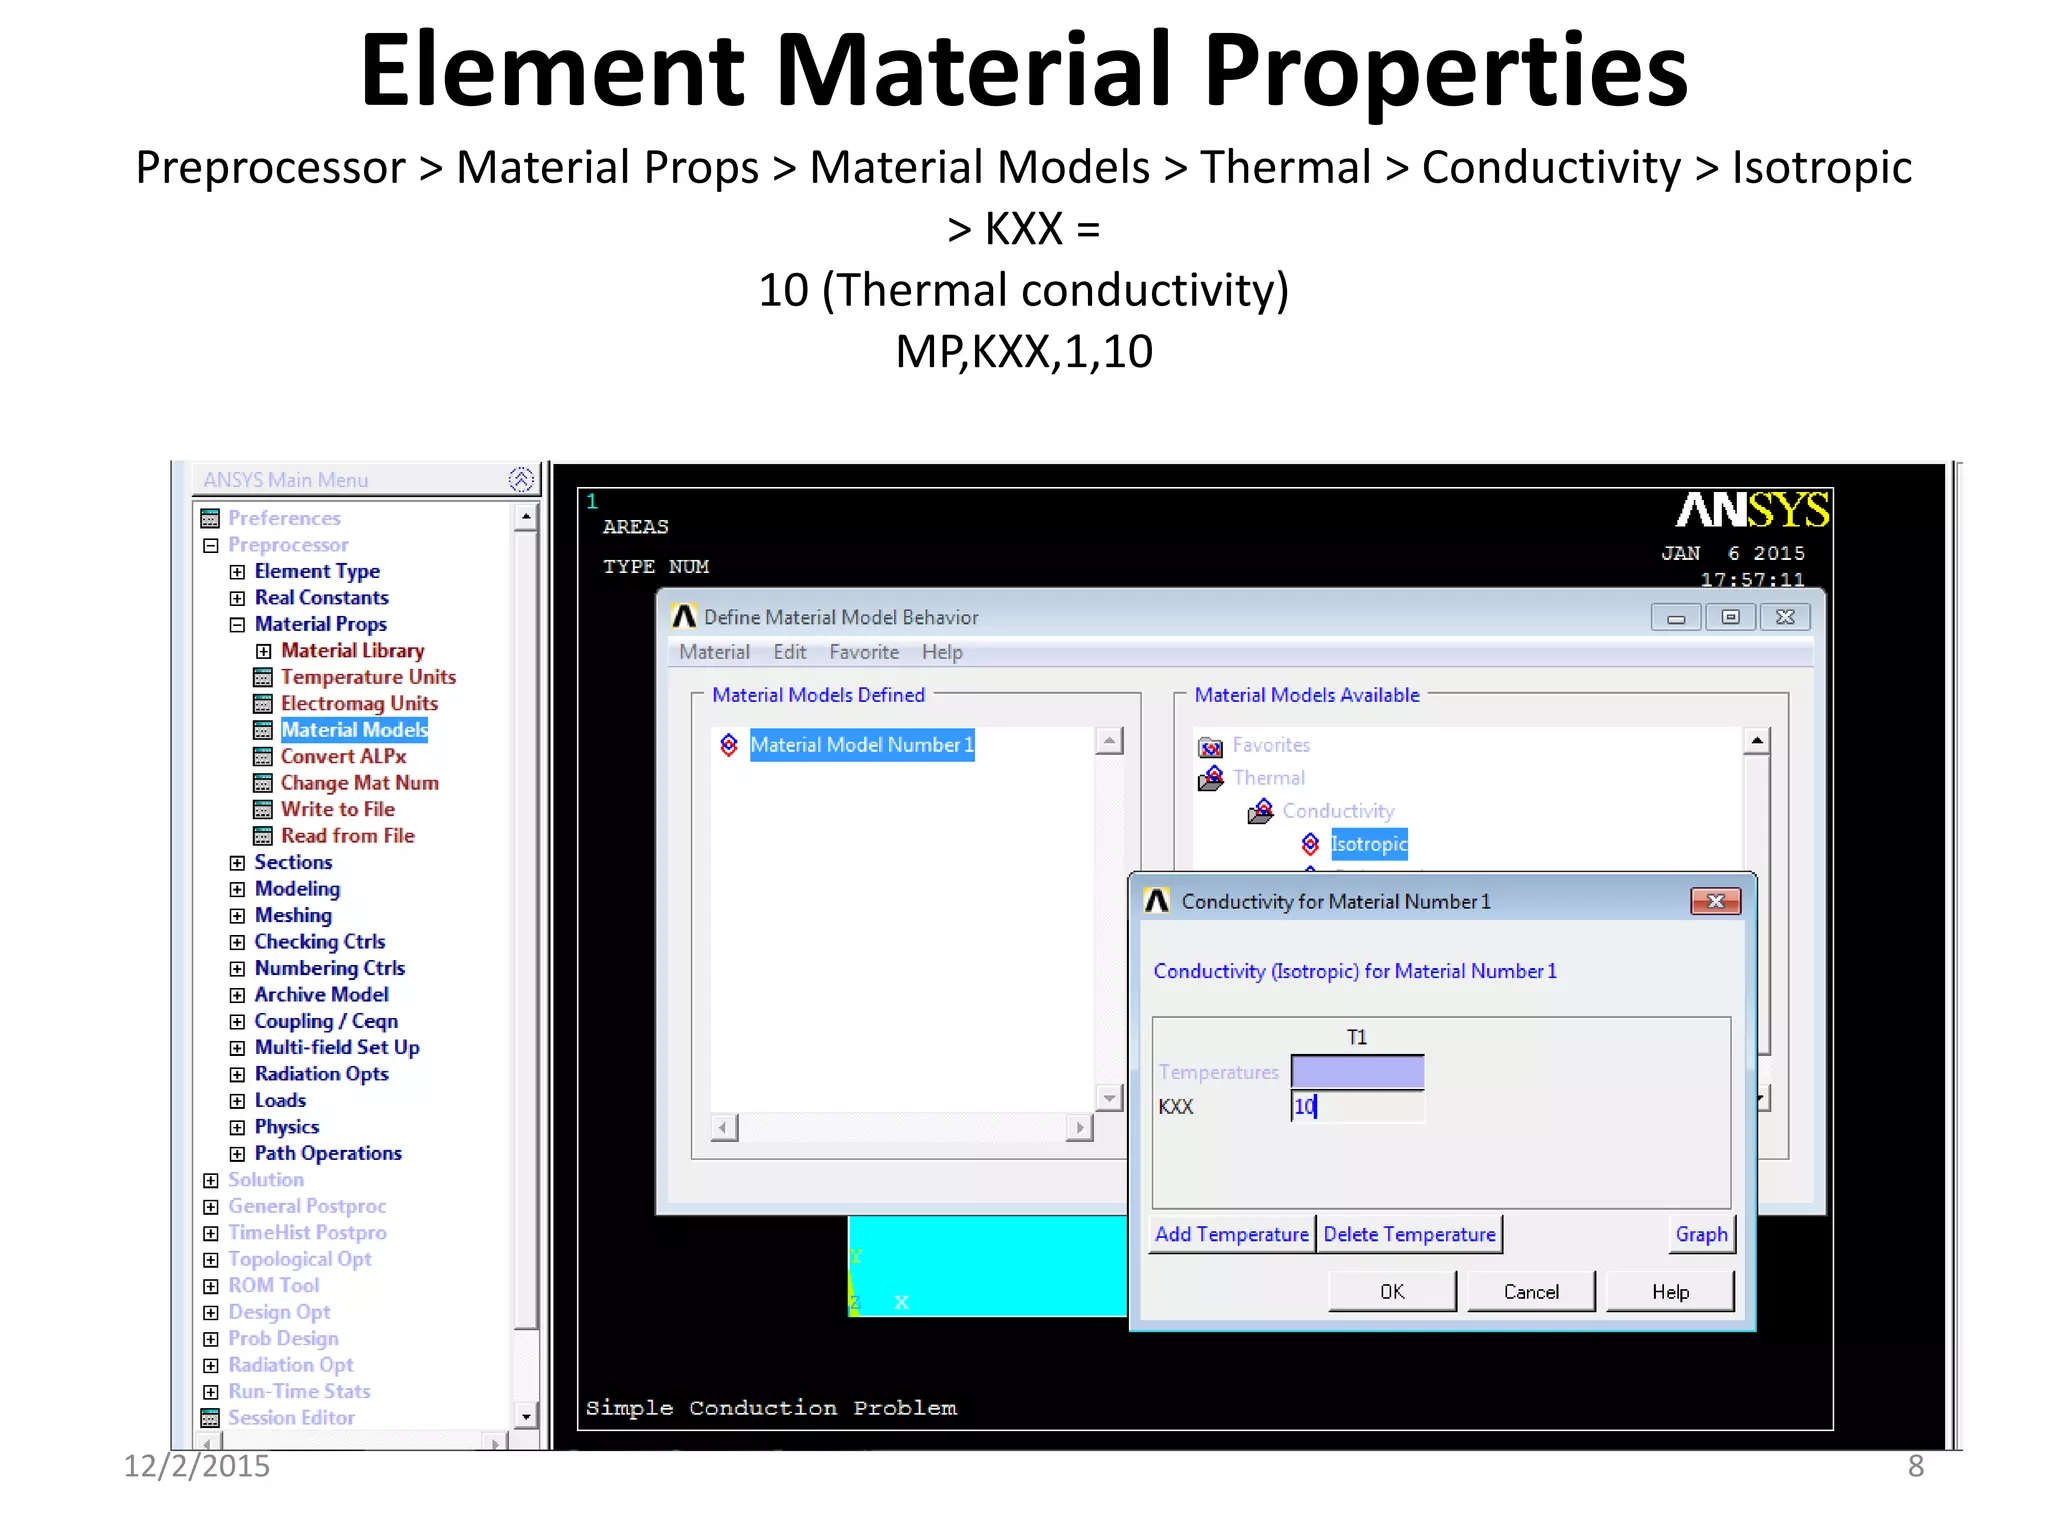Click the Read from File dialog icon

tap(263, 836)
